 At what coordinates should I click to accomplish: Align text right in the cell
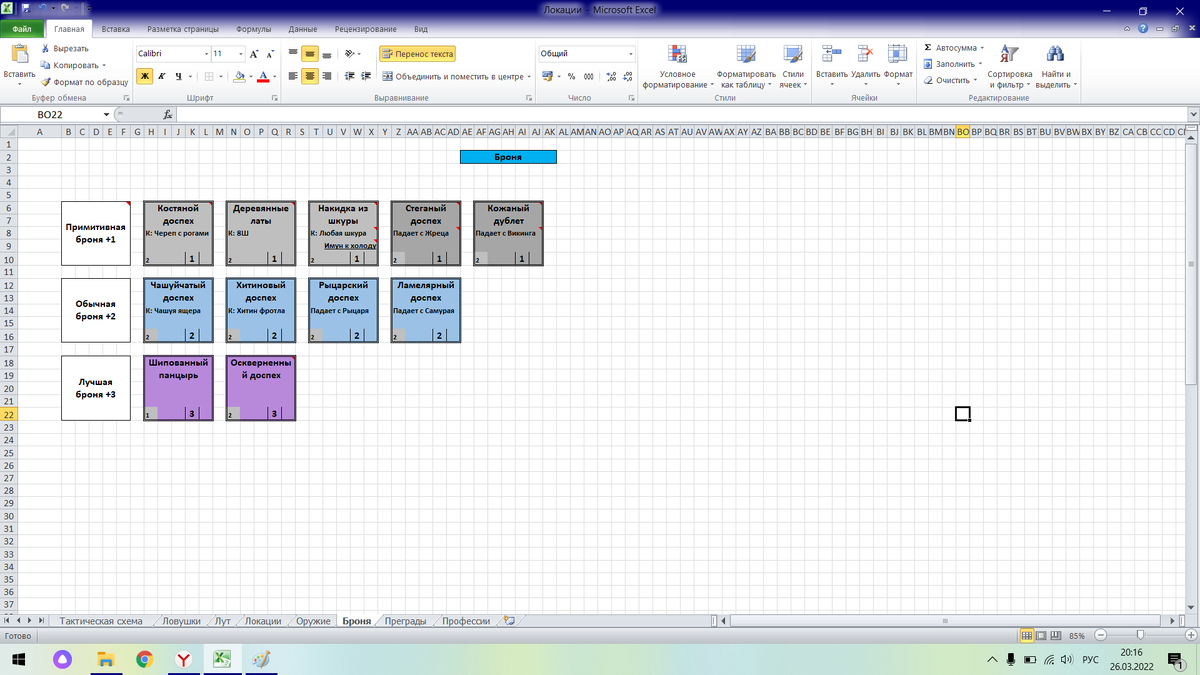pos(327,76)
